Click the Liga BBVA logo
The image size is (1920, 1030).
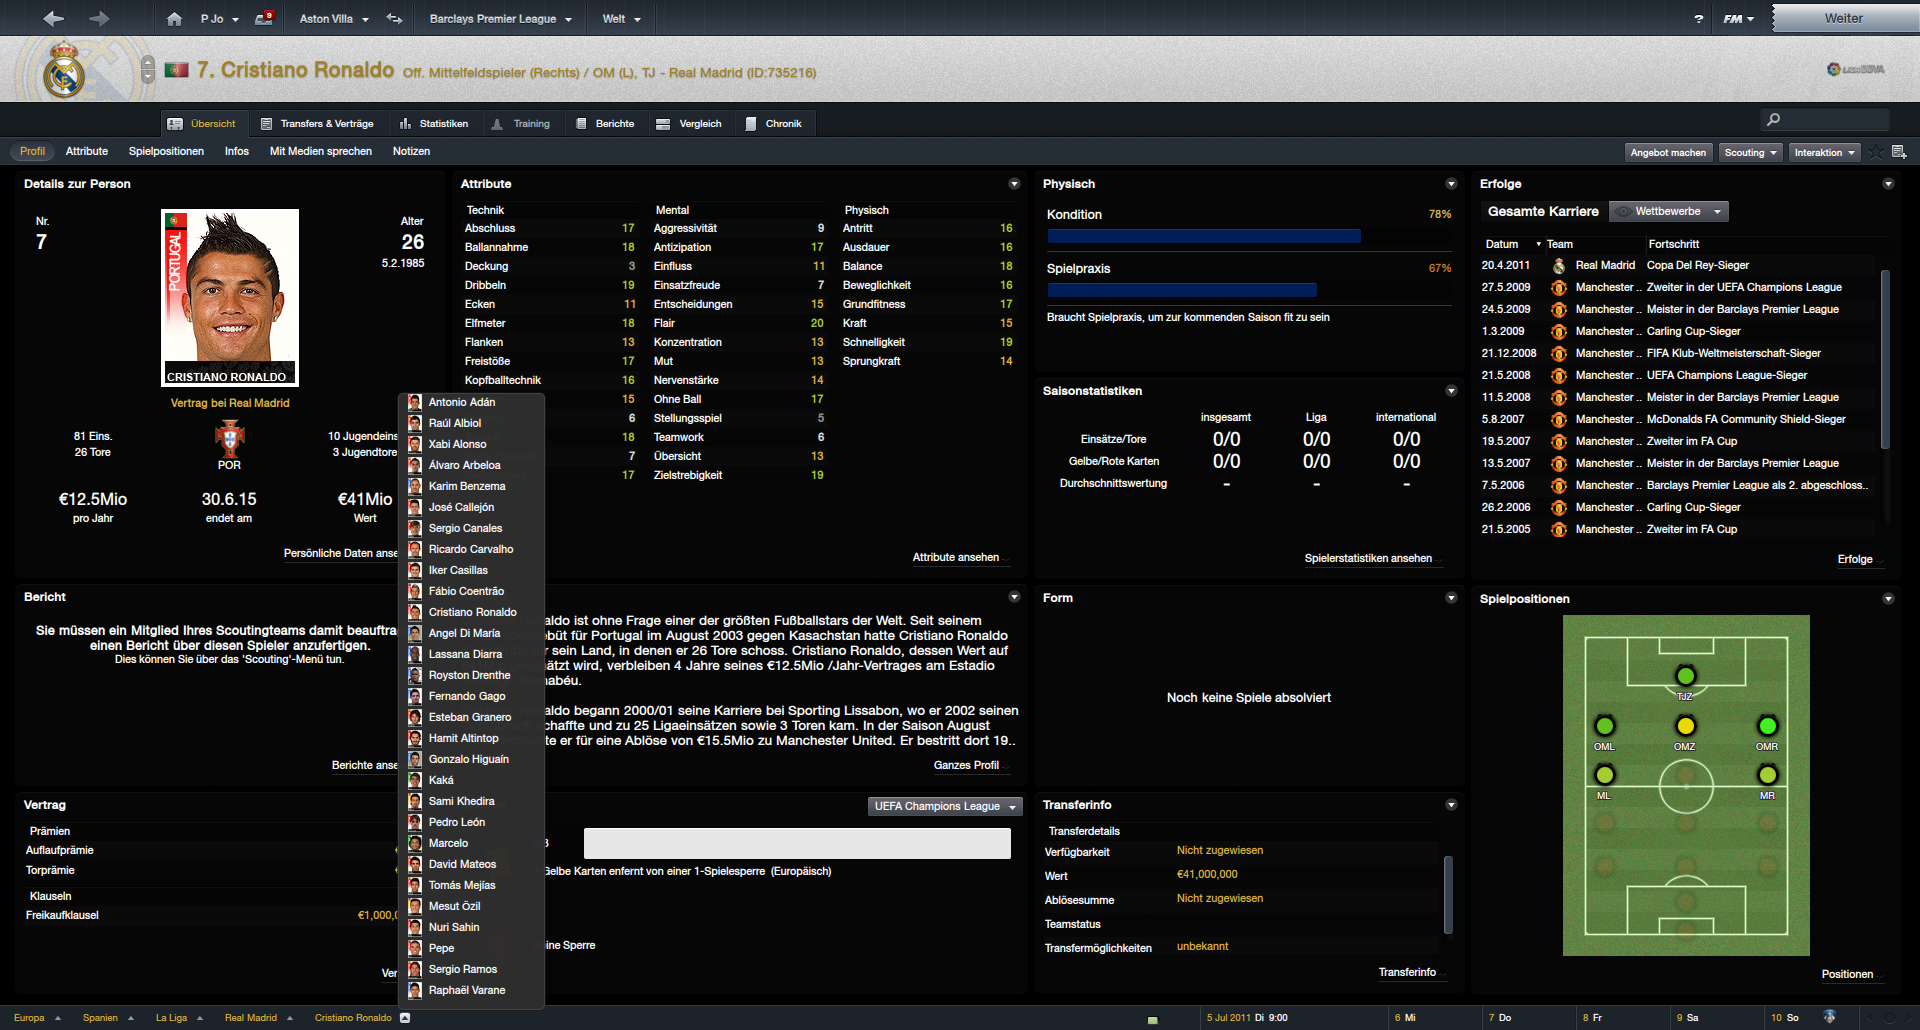pos(1855,69)
